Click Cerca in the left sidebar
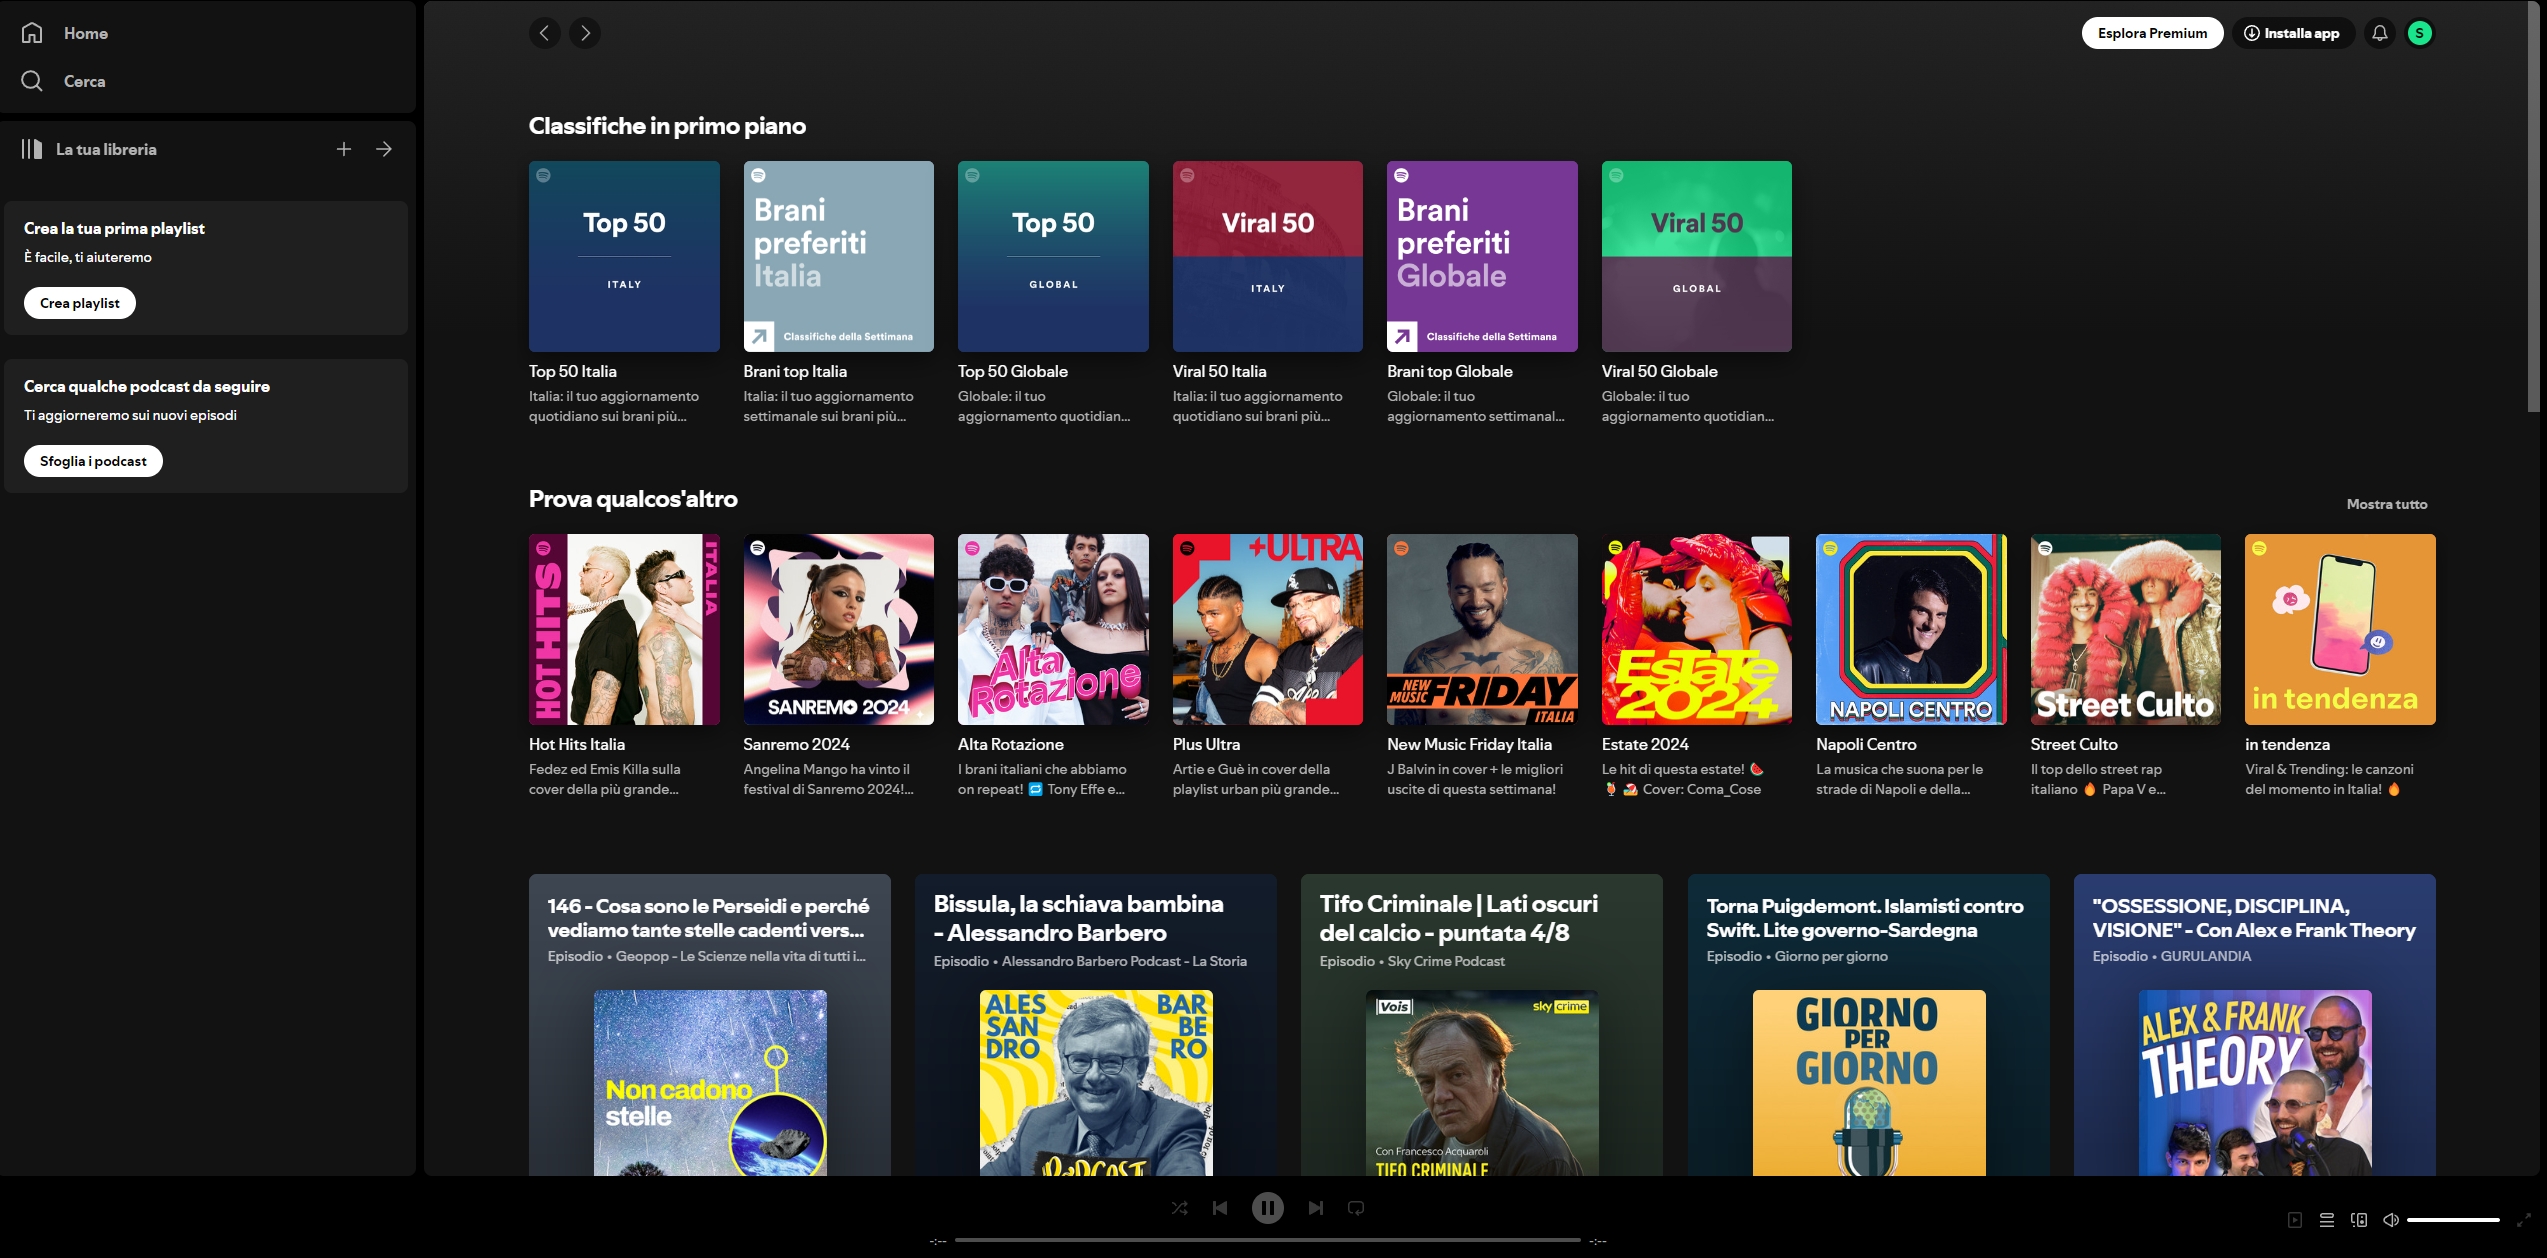Screen dimensions: 2547x1258 tap(83, 78)
